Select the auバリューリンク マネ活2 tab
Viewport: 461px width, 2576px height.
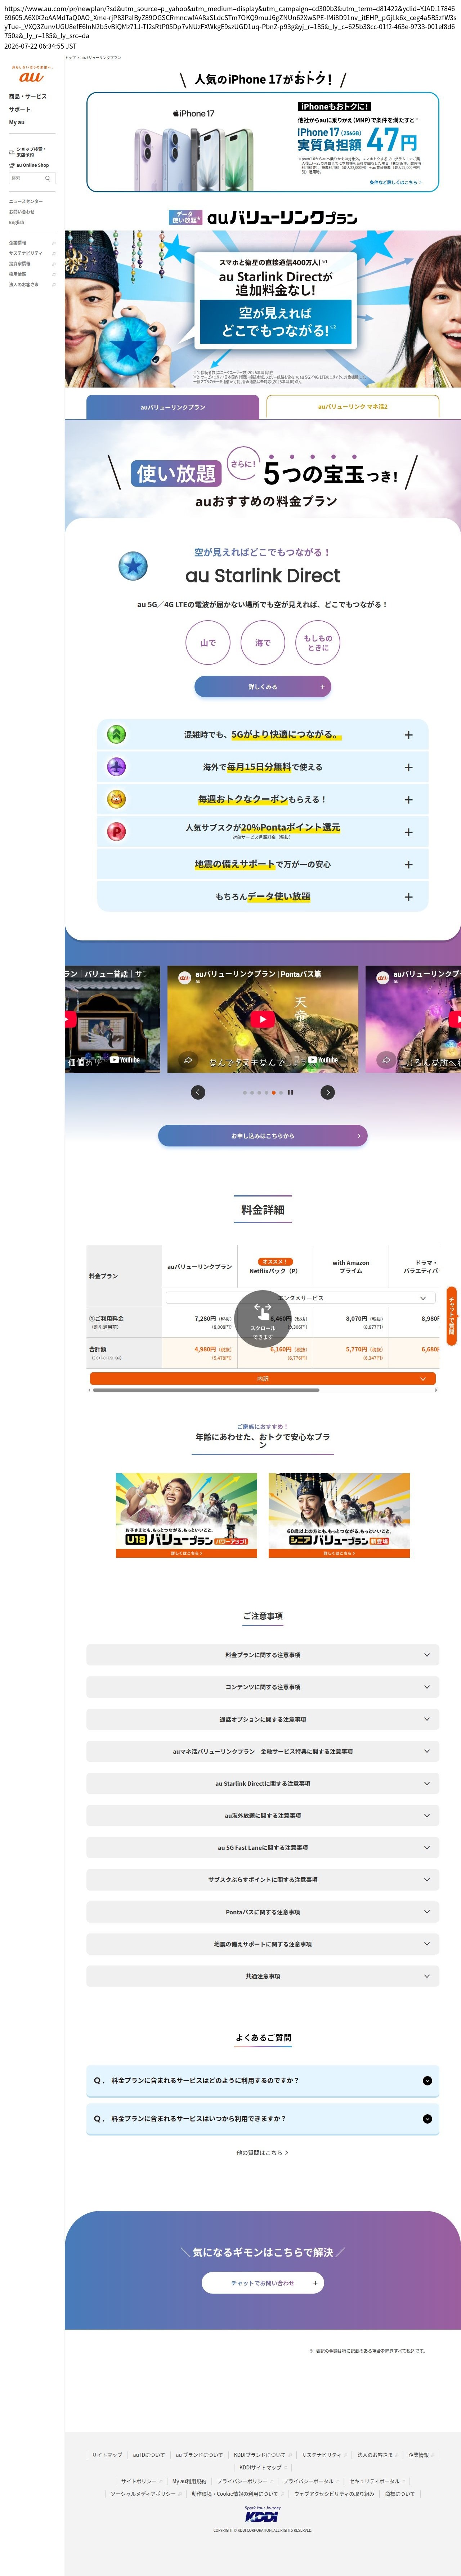(353, 407)
